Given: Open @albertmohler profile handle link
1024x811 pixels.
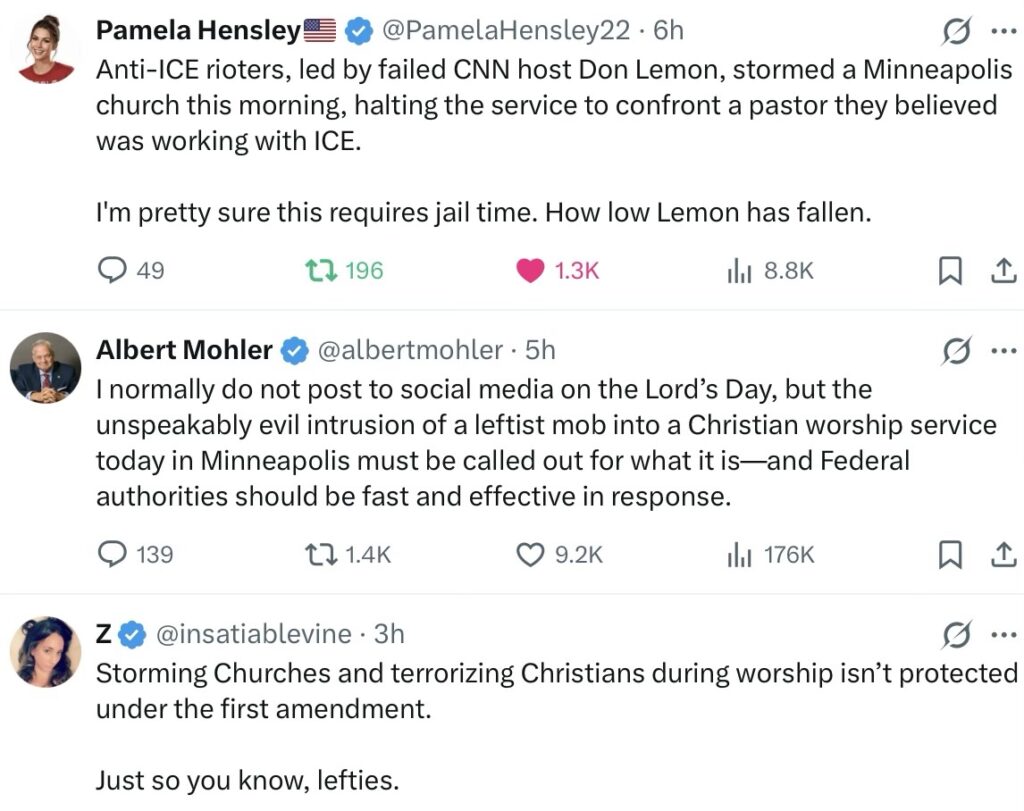Looking at the screenshot, I should click(x=410, y=350).
